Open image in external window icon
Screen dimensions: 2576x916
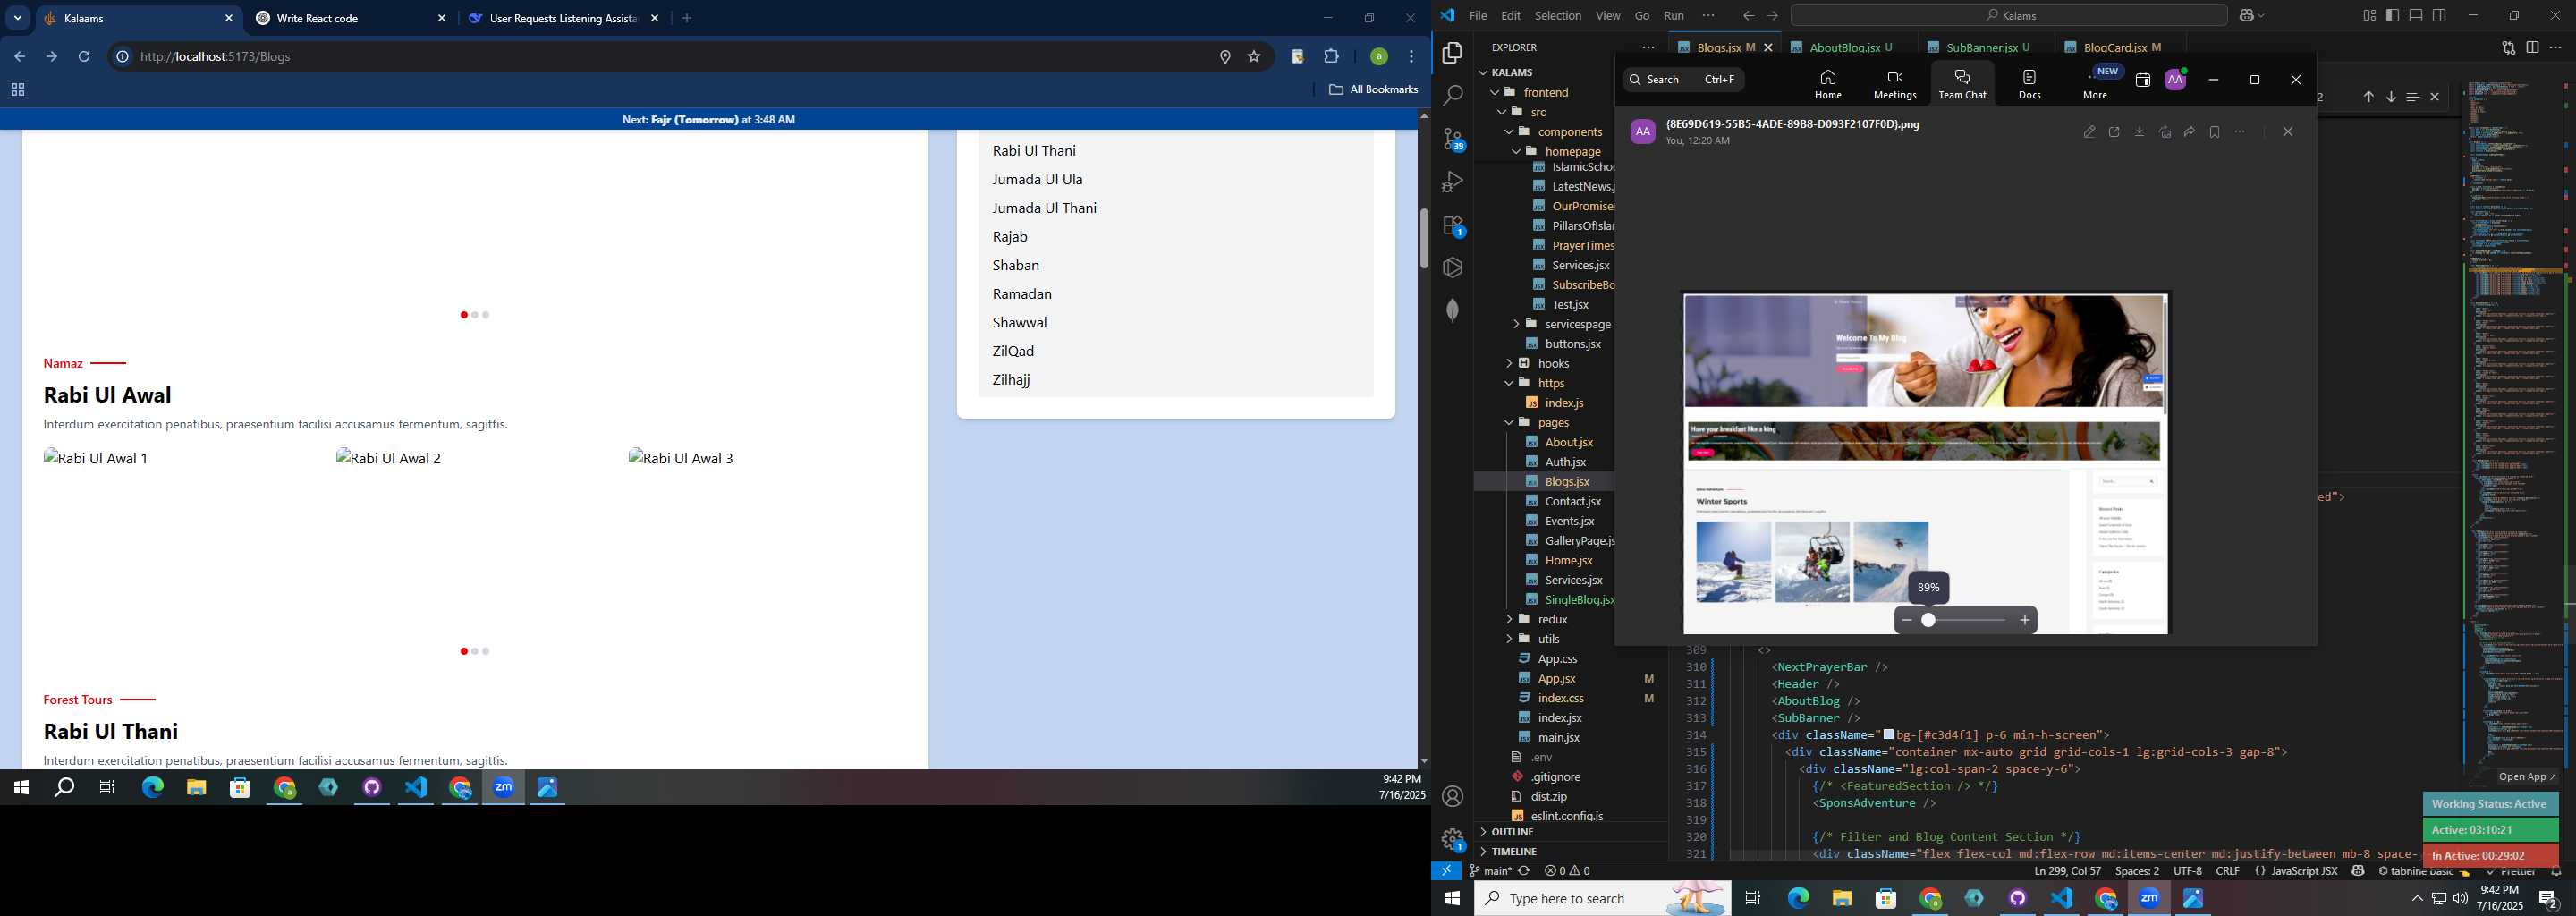point(2114,132)
